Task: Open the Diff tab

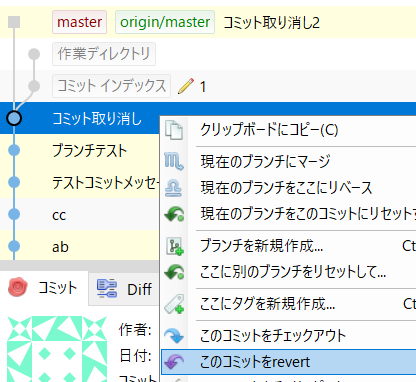Action: [x=124, y=288]
